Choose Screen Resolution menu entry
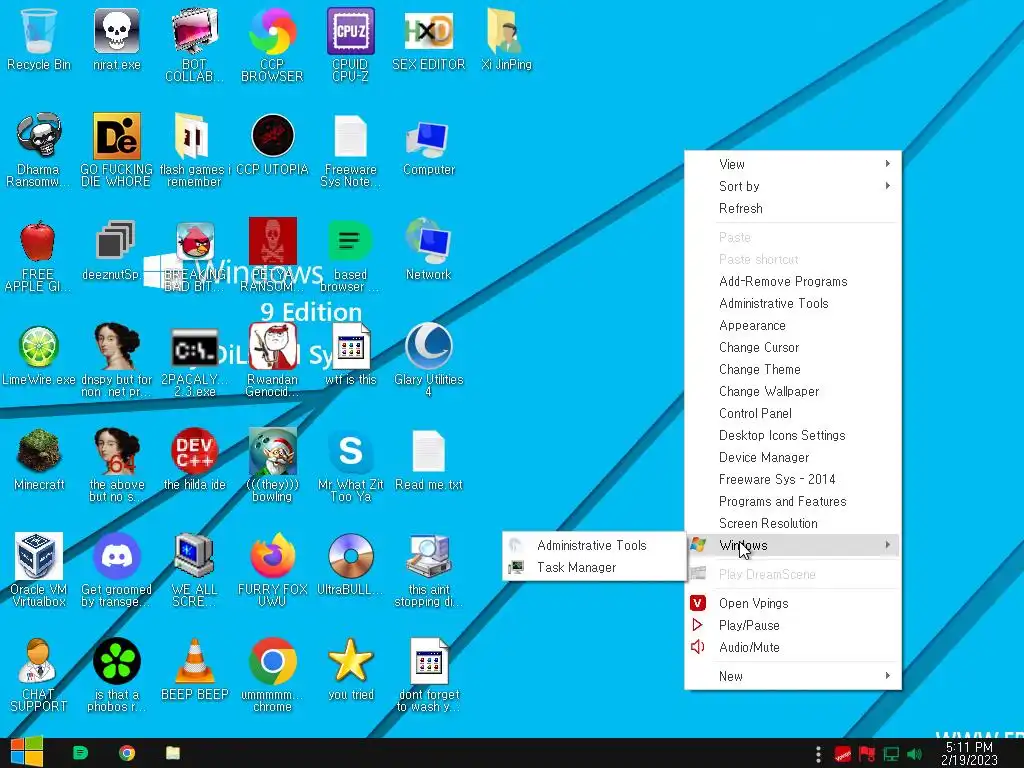The height and width of the screenshot is (768, 1024). pyautogui.click(x=793, y=523)
